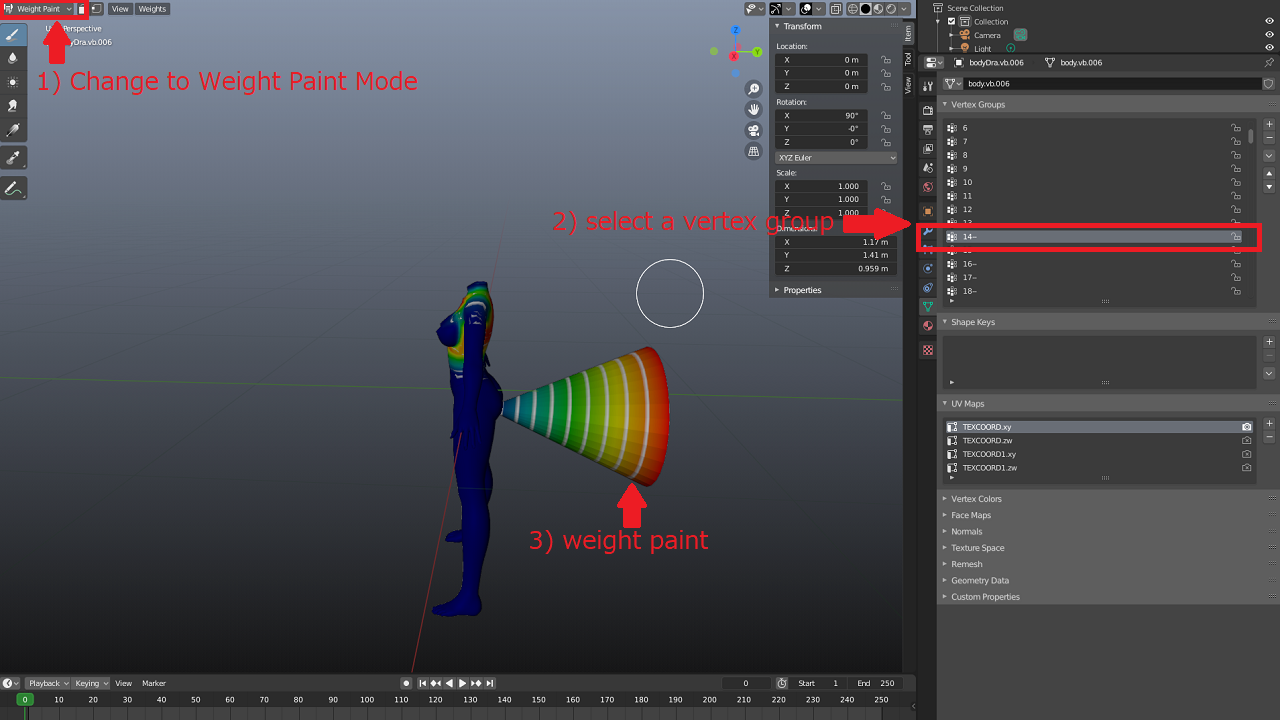
Task: Hide Light with its eye icon
Action: [1269, 48]
